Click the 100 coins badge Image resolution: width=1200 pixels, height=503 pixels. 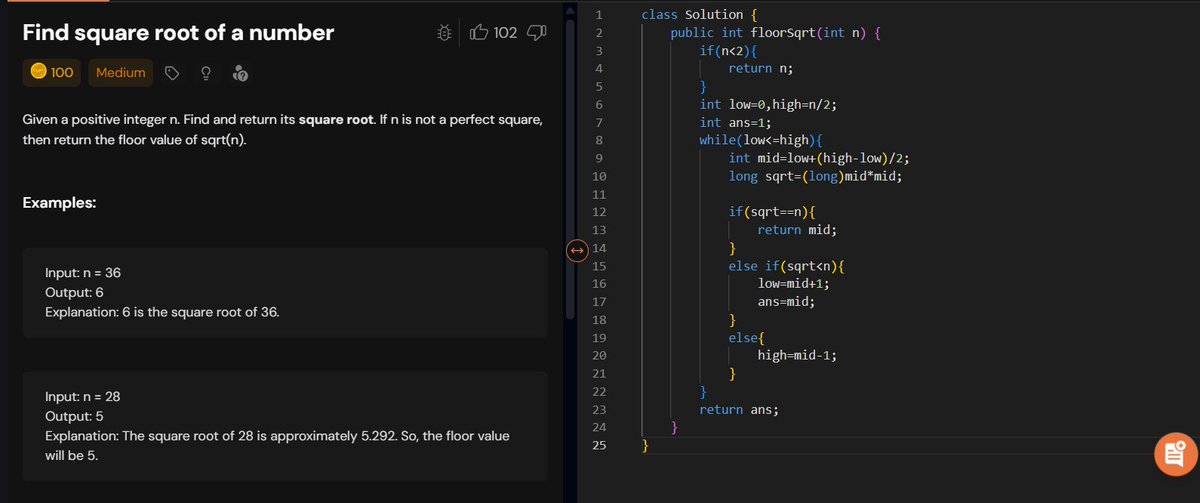pos(54,72)
